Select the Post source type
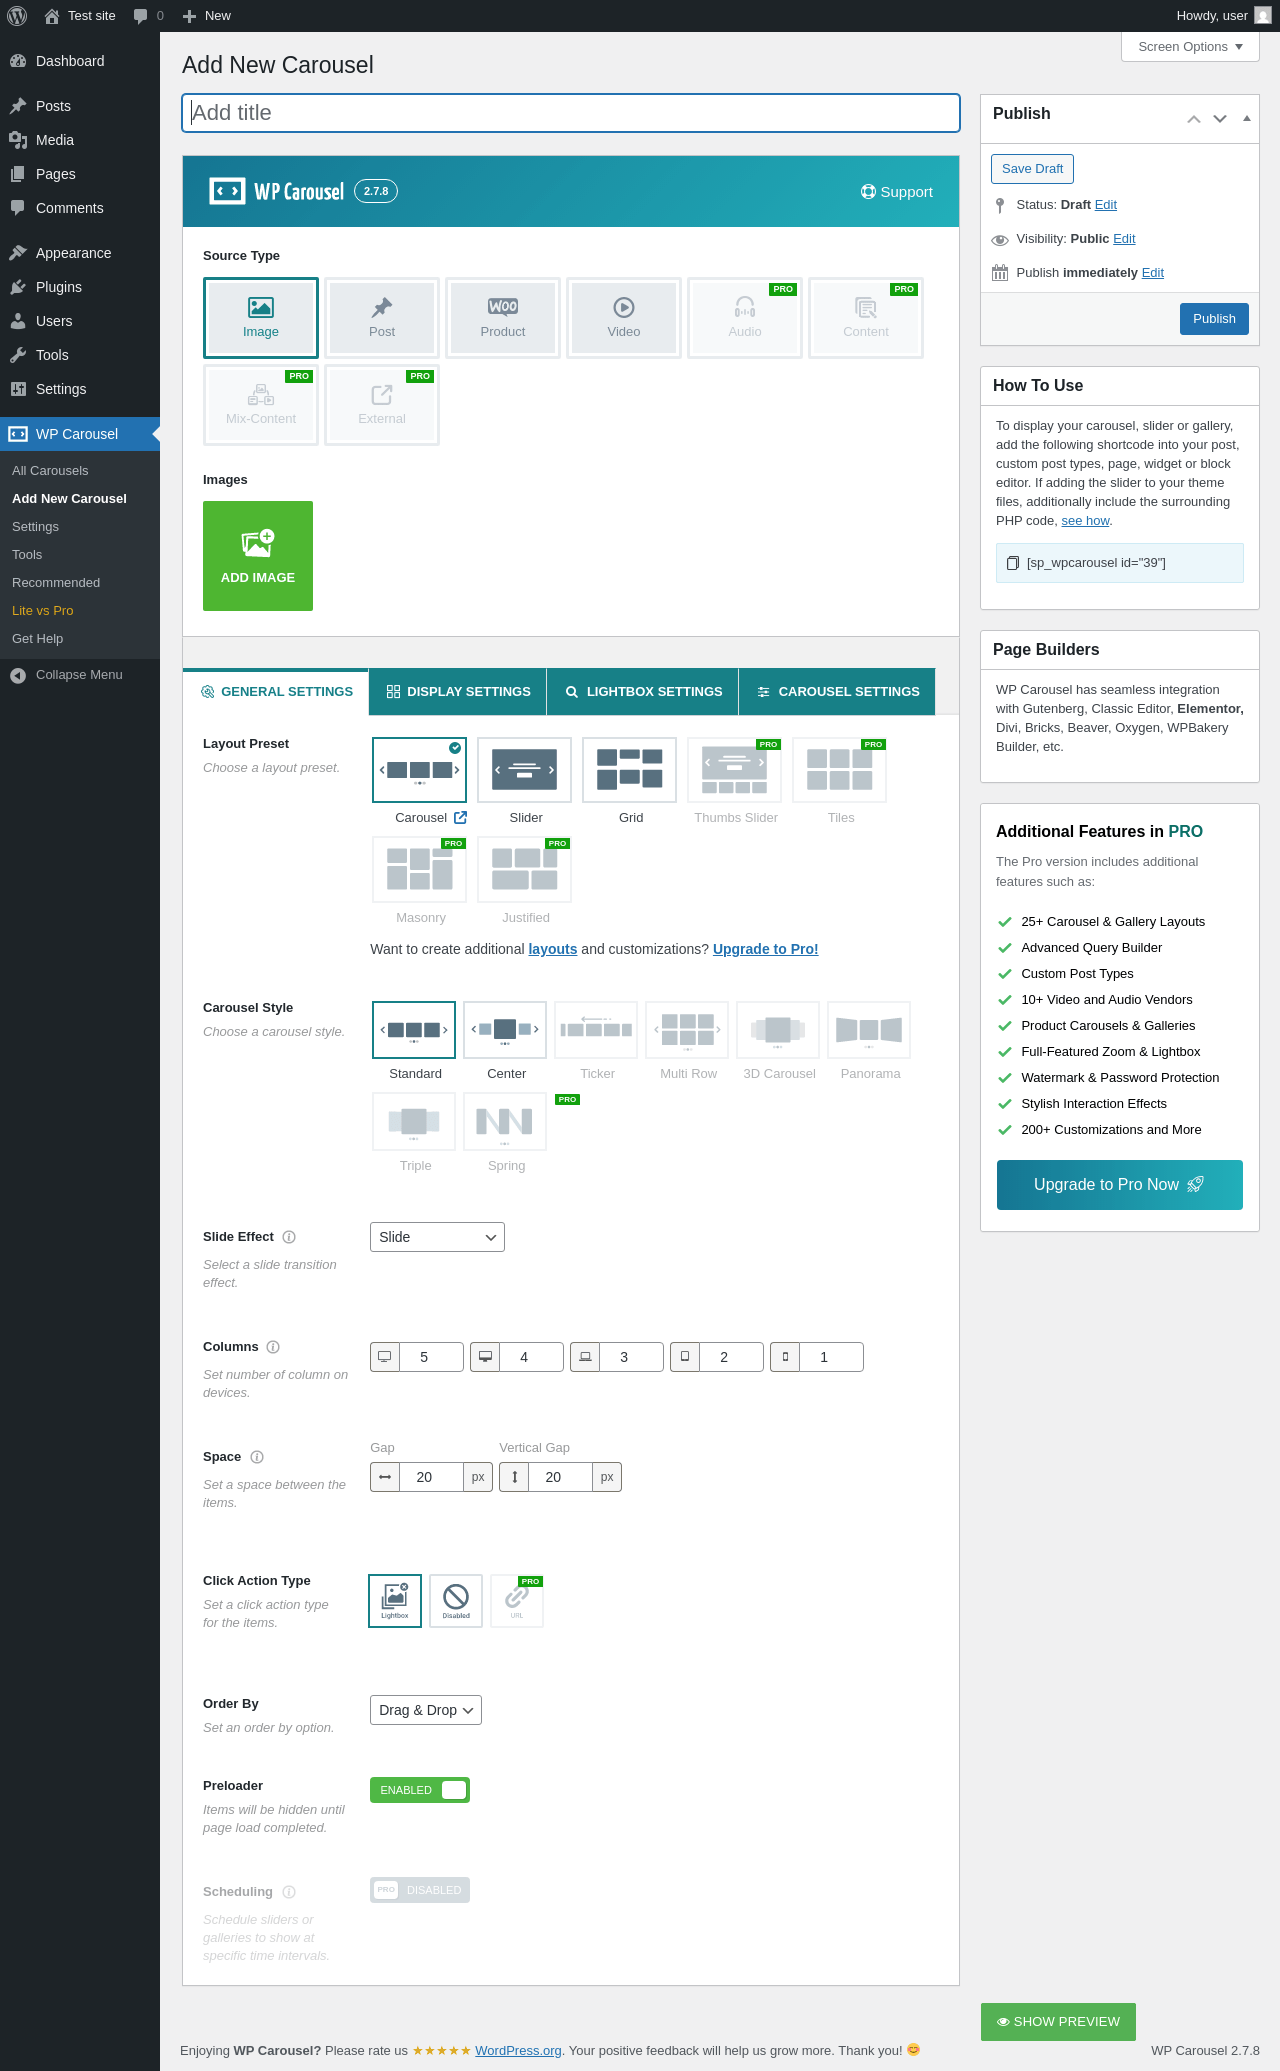 click(382, 318)
